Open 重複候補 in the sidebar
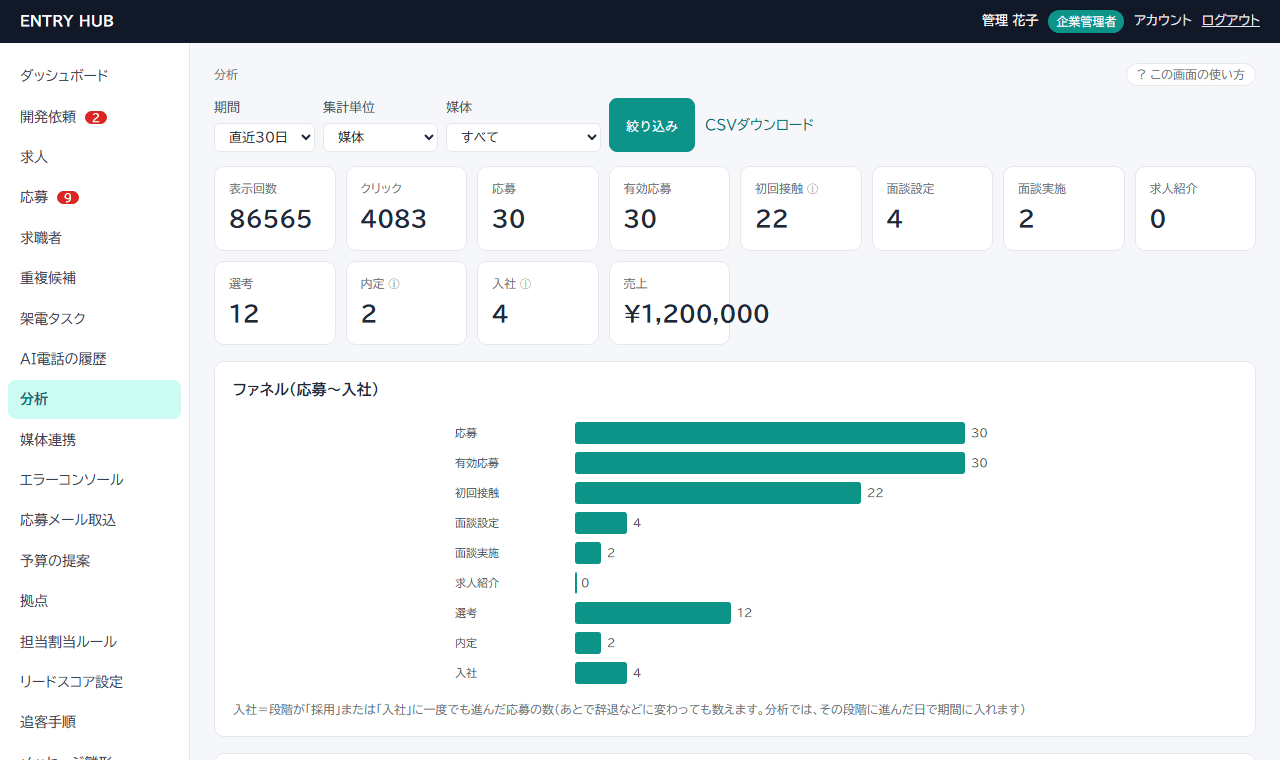1280x760 pixels. pos(94,278)
